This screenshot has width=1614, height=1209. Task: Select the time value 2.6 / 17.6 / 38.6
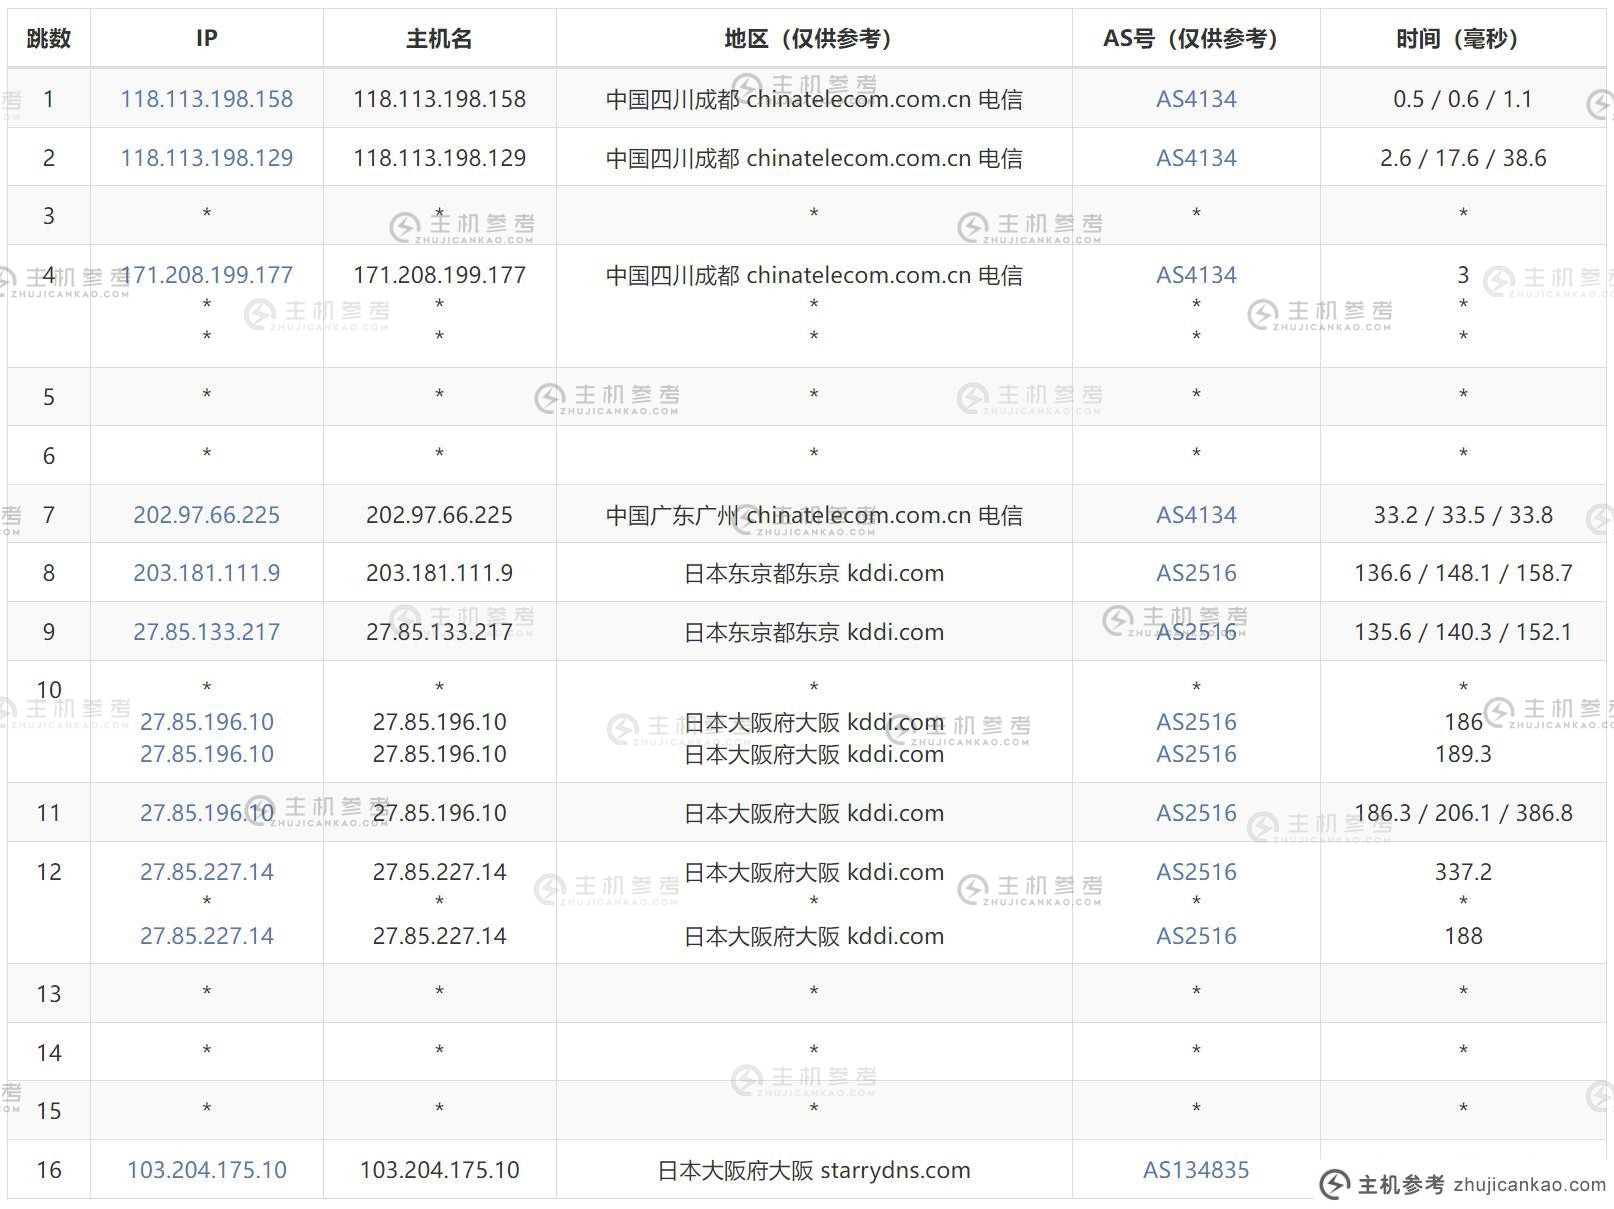(x=1463, y=158)
